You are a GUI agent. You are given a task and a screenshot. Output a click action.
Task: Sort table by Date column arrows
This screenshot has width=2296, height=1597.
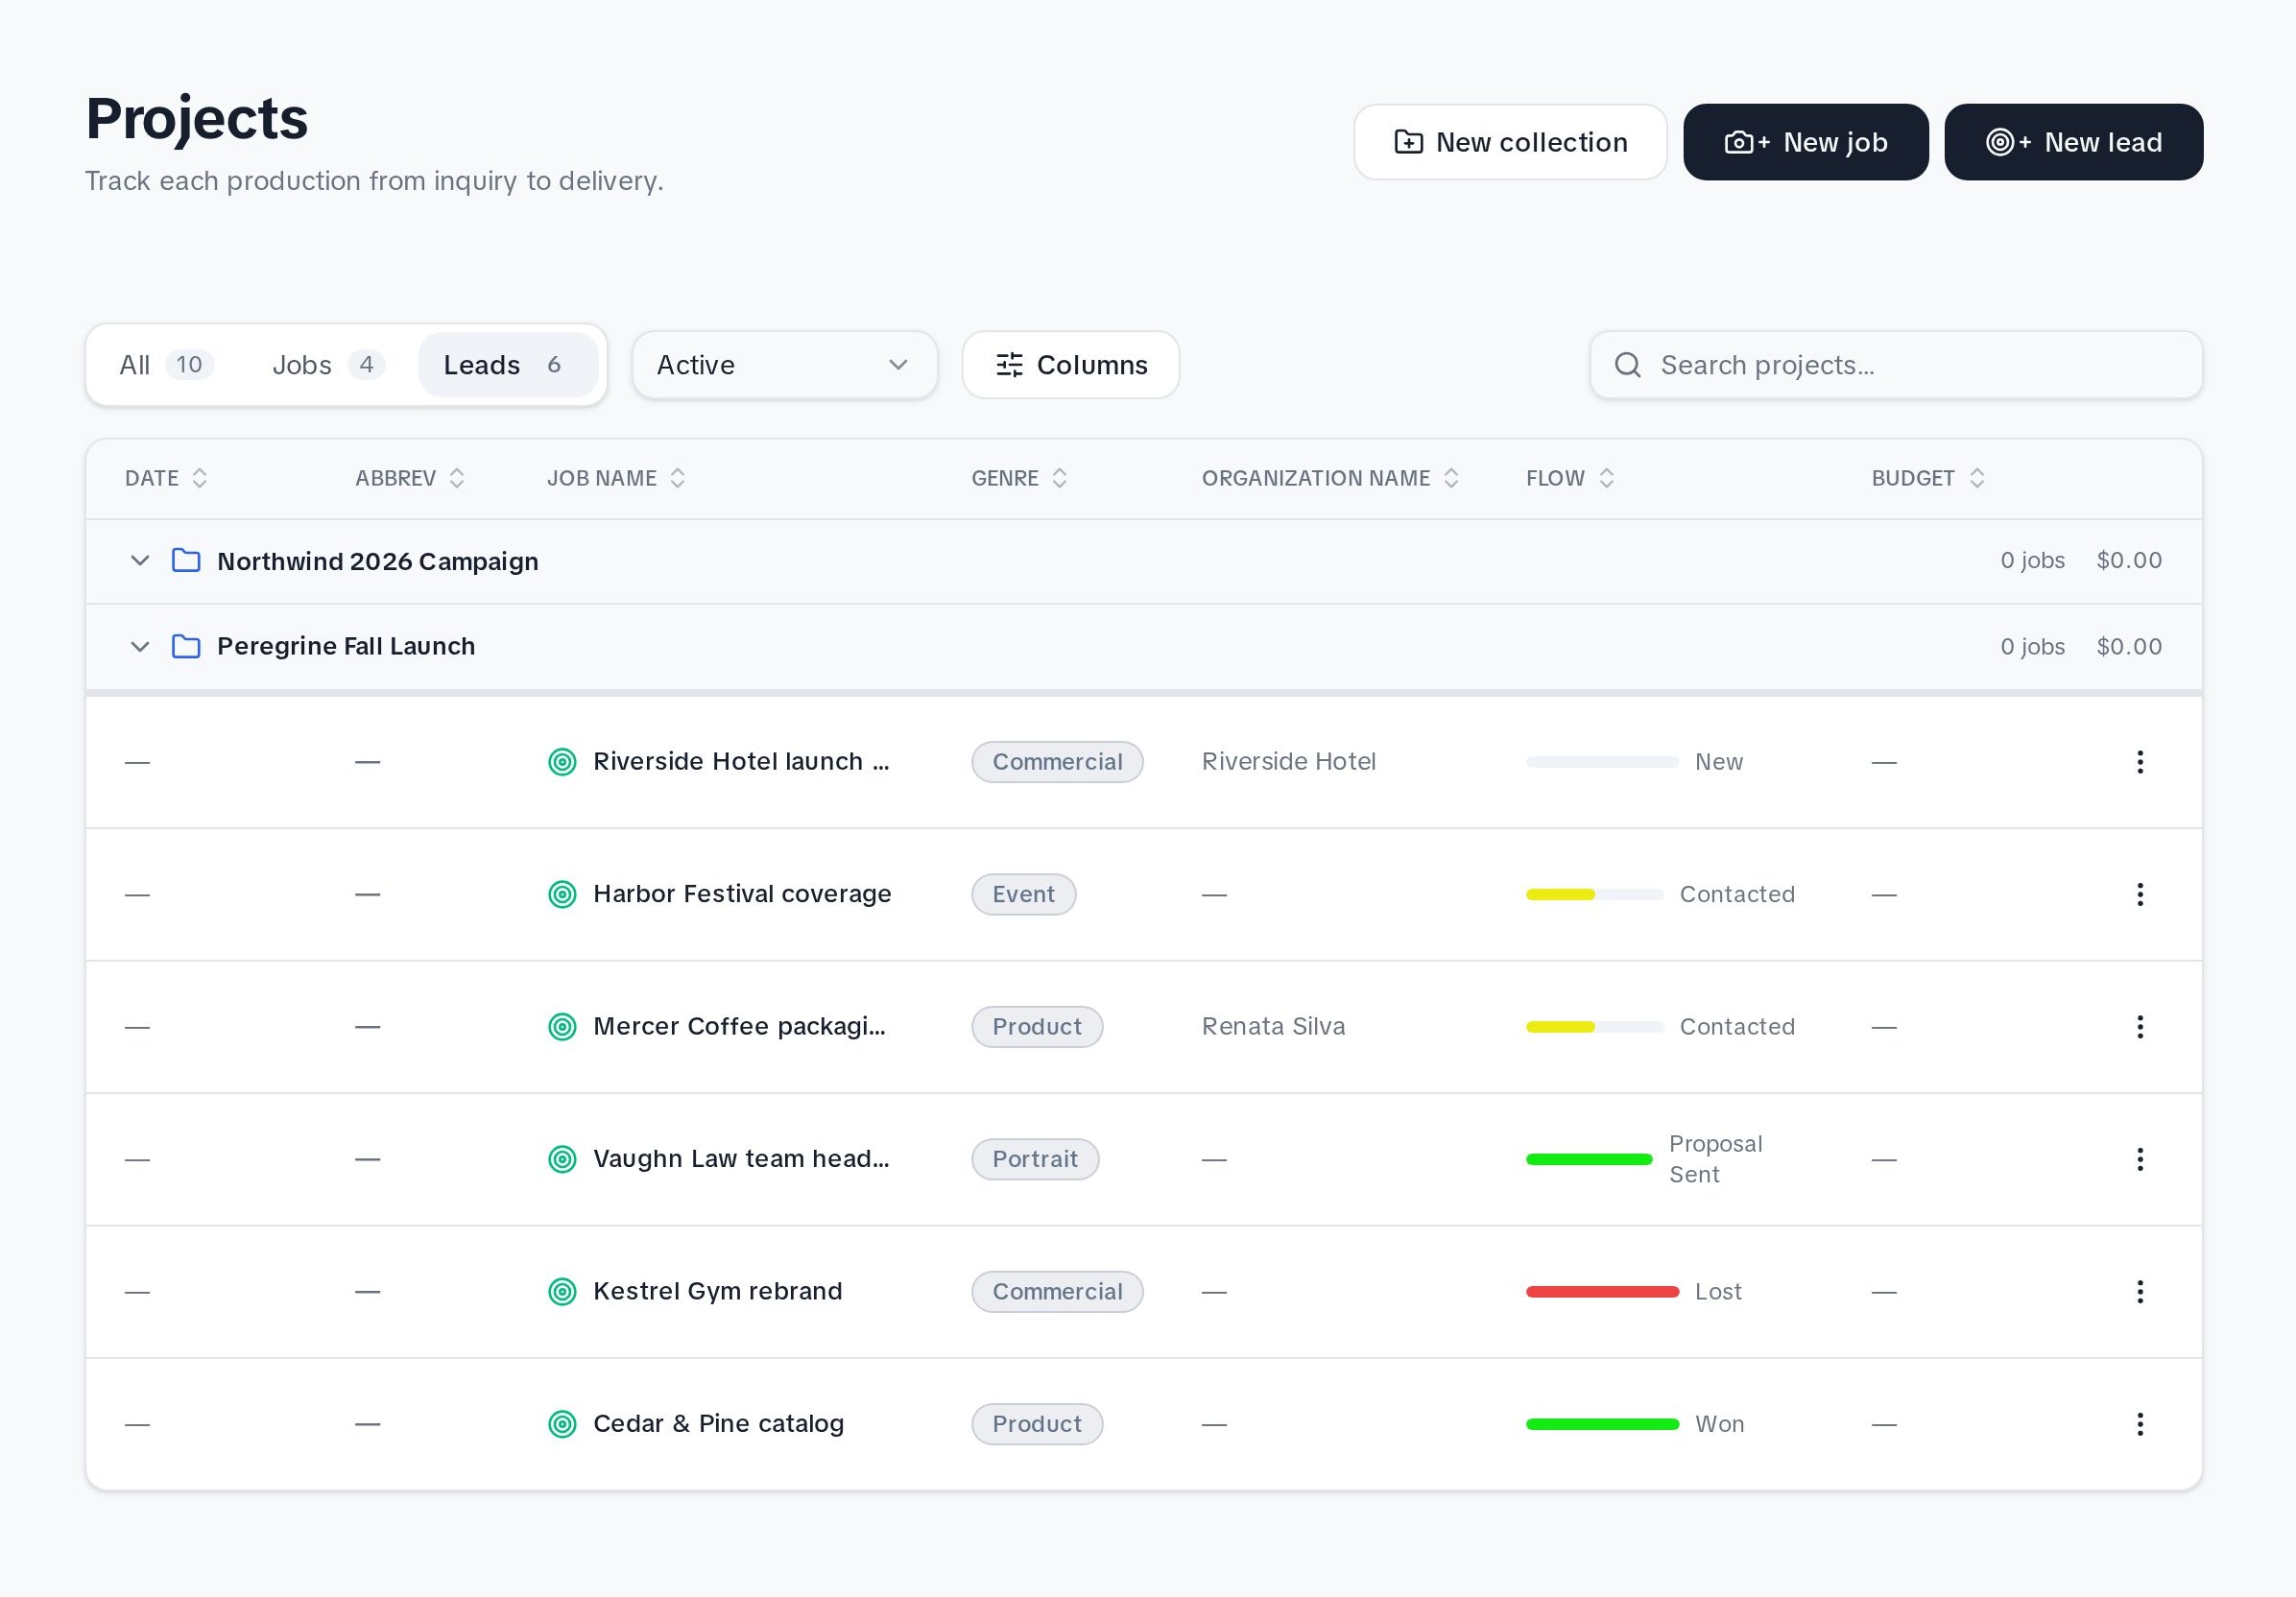point(200,478)
